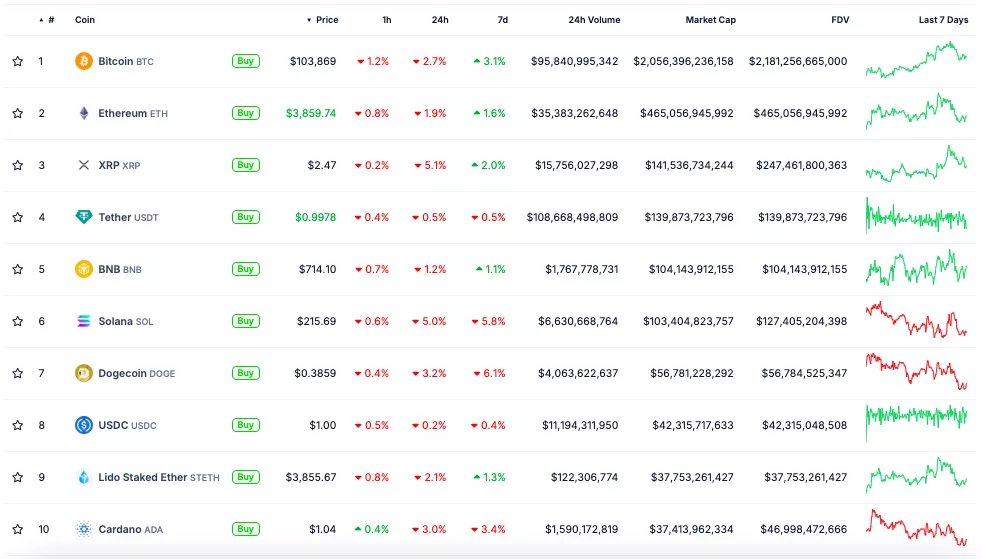Sort by the 24h Volume header
Image resolution: width=982 pixels, height=559 pixels.
(x=594, y=20)
